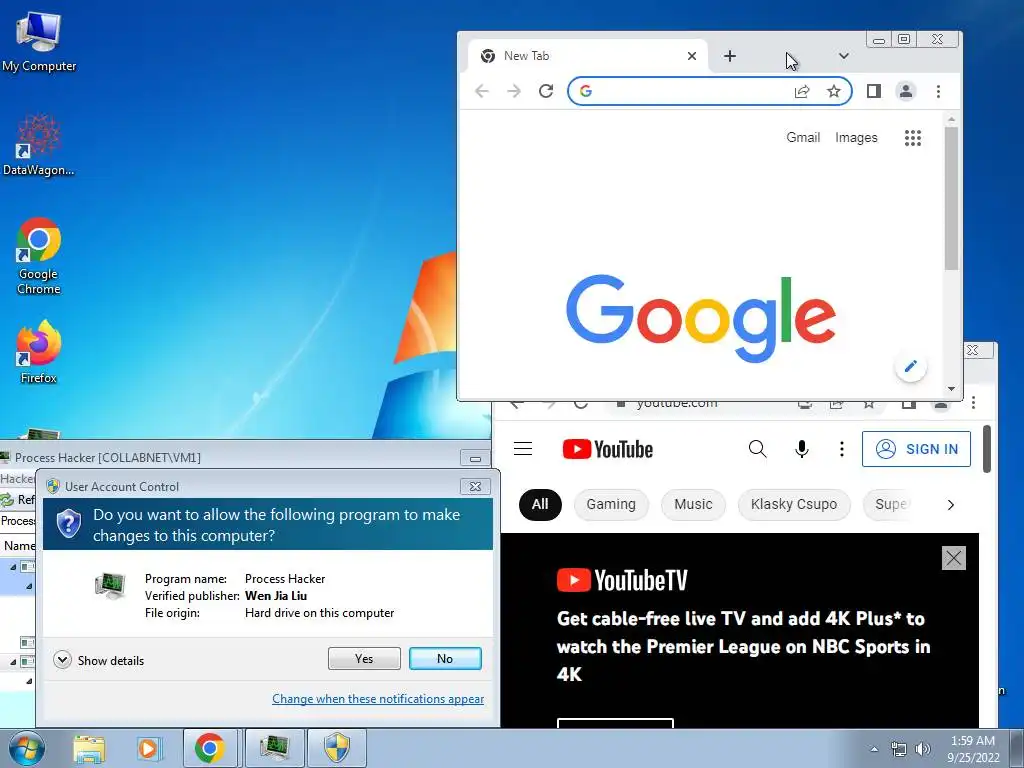The width and height of the screenshot is (1024, 768).
Task: Share this page icon in address bar
Action: [802, 91]
